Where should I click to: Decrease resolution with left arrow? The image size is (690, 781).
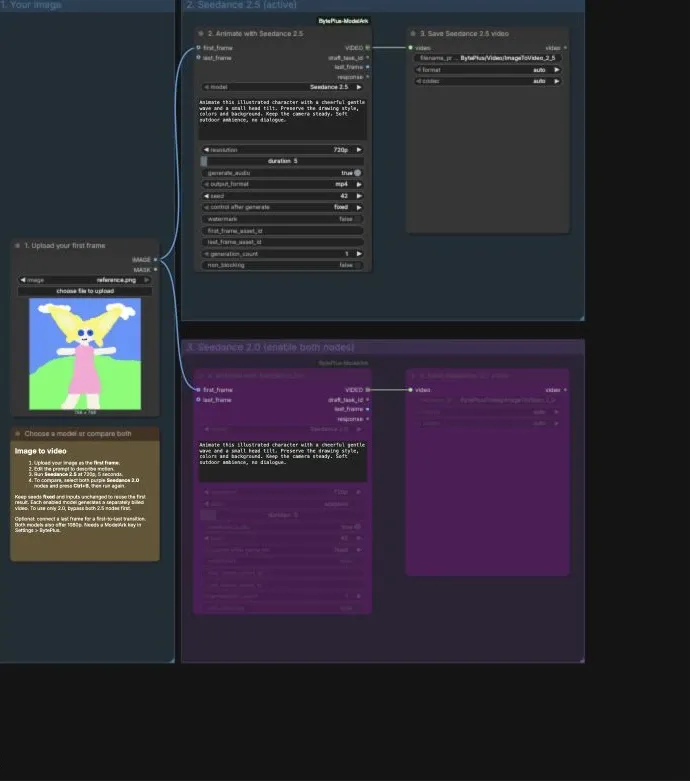(x=206, y=150)
